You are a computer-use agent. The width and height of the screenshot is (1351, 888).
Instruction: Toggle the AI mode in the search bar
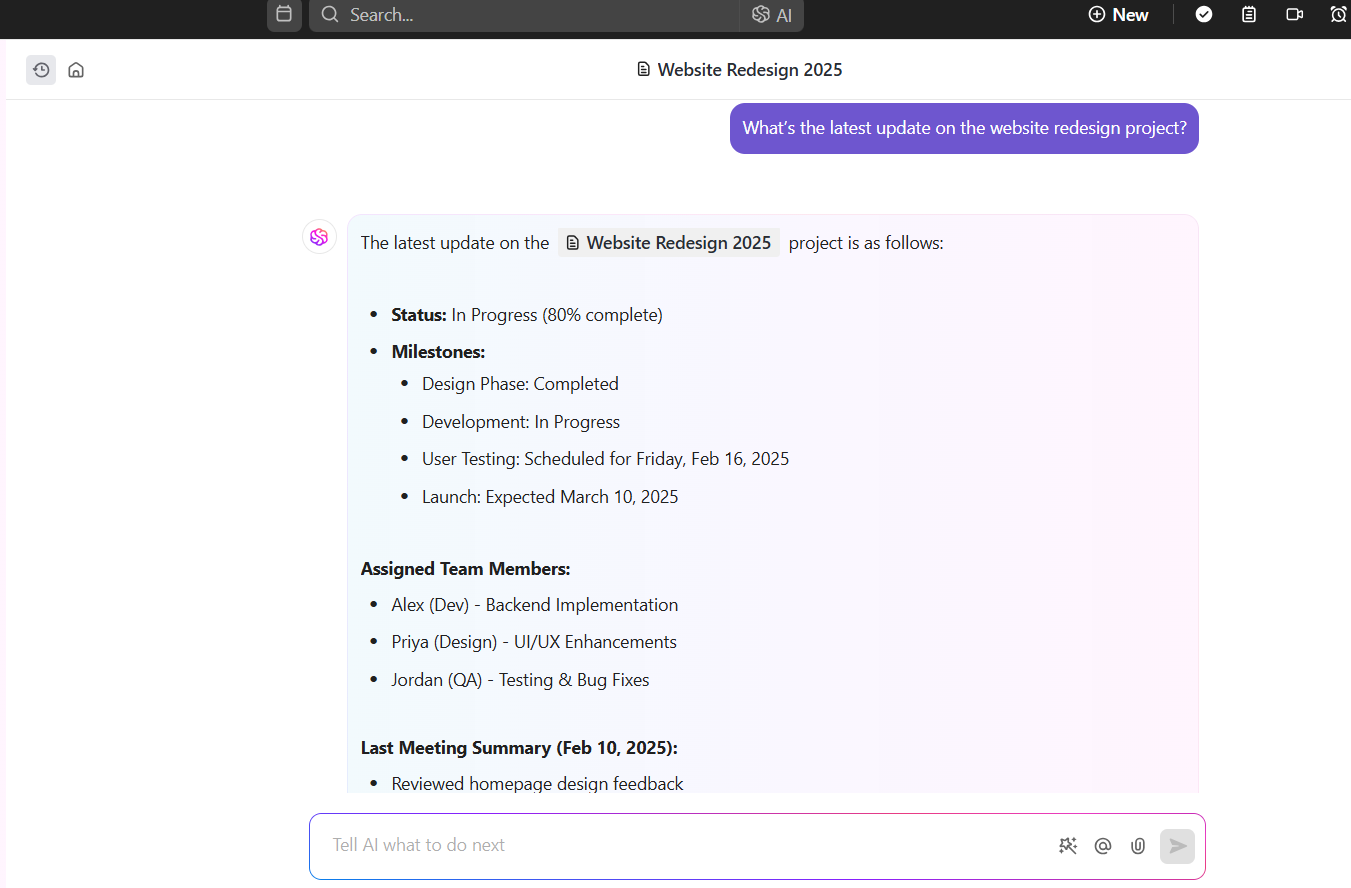tap(771, 15)
